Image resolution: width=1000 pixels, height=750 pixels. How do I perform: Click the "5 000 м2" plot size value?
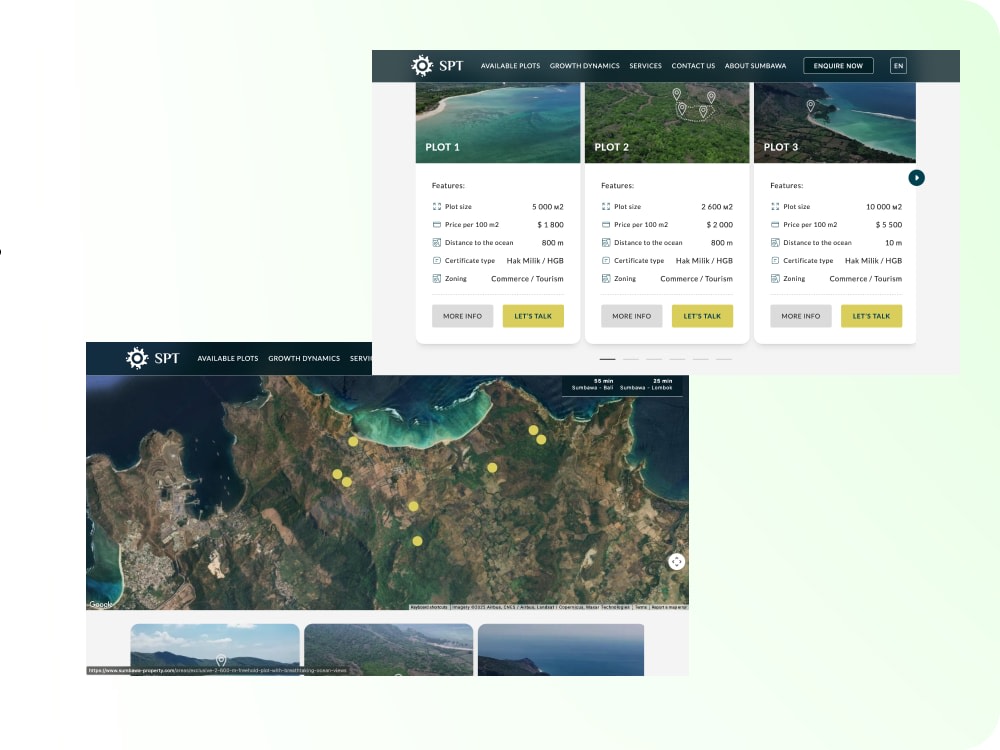(x=548, y=207)
